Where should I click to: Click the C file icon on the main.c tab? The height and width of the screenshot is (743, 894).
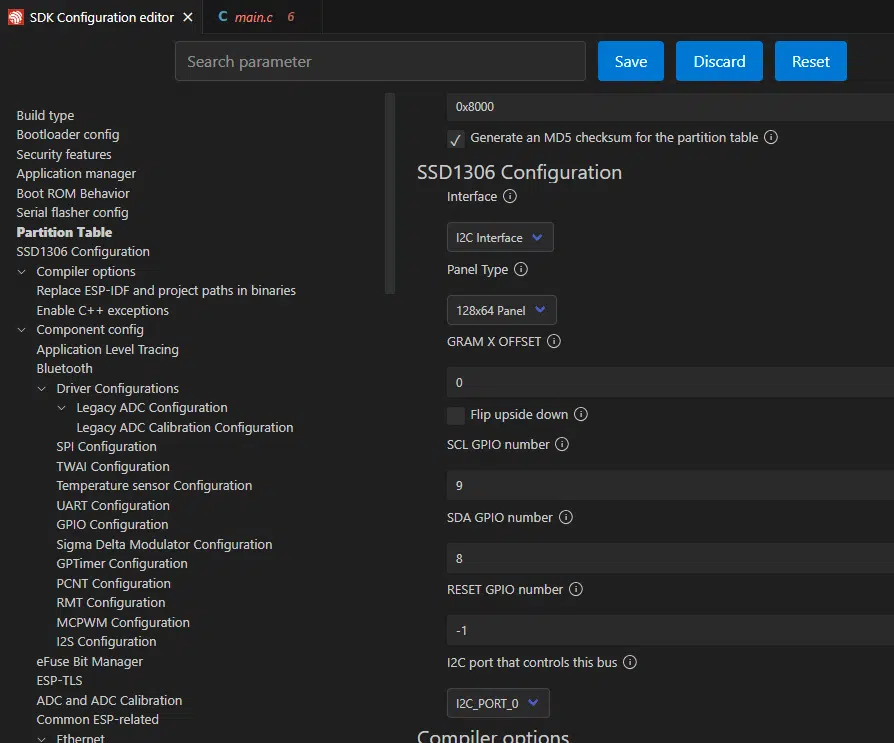pyautogui.click(x=223, y=17)
